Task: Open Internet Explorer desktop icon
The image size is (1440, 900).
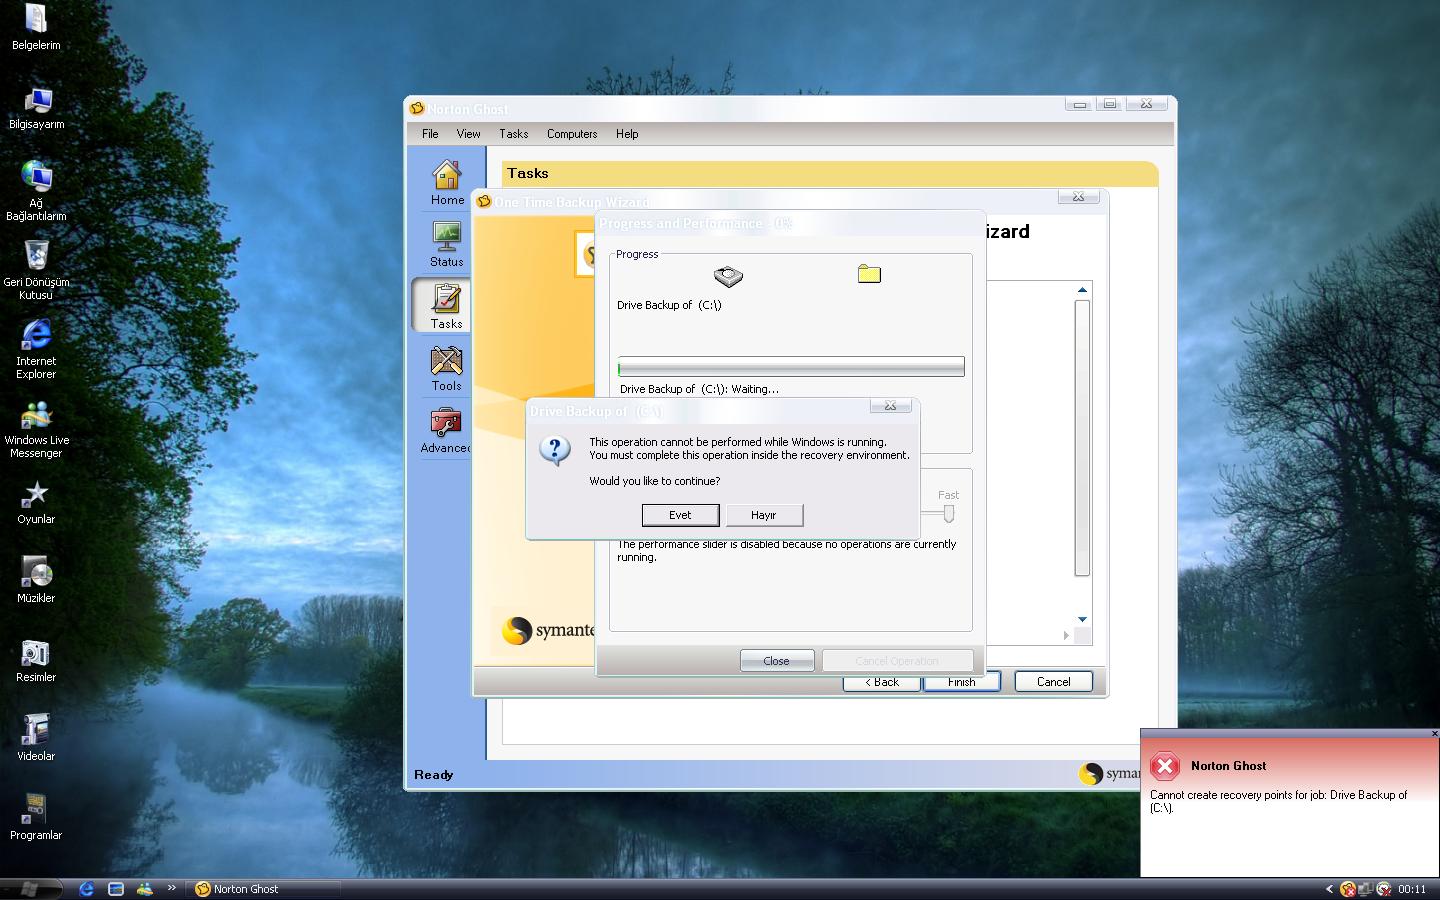Action: pos(36,349)
